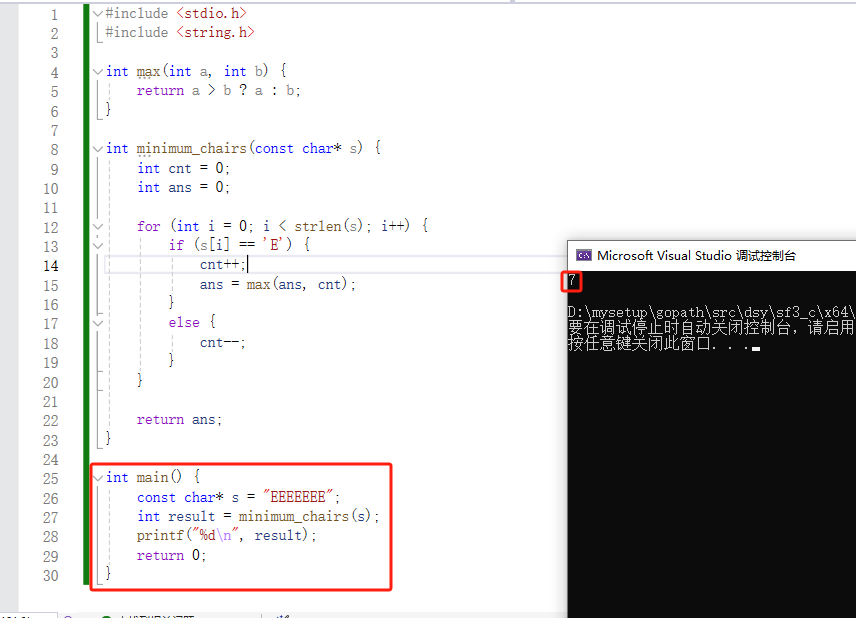This screenshot has height=618, width=856.
Task: Click 'int cnt = 0;' on line 9
Action: pyautogui.click(x=183, y=168)
